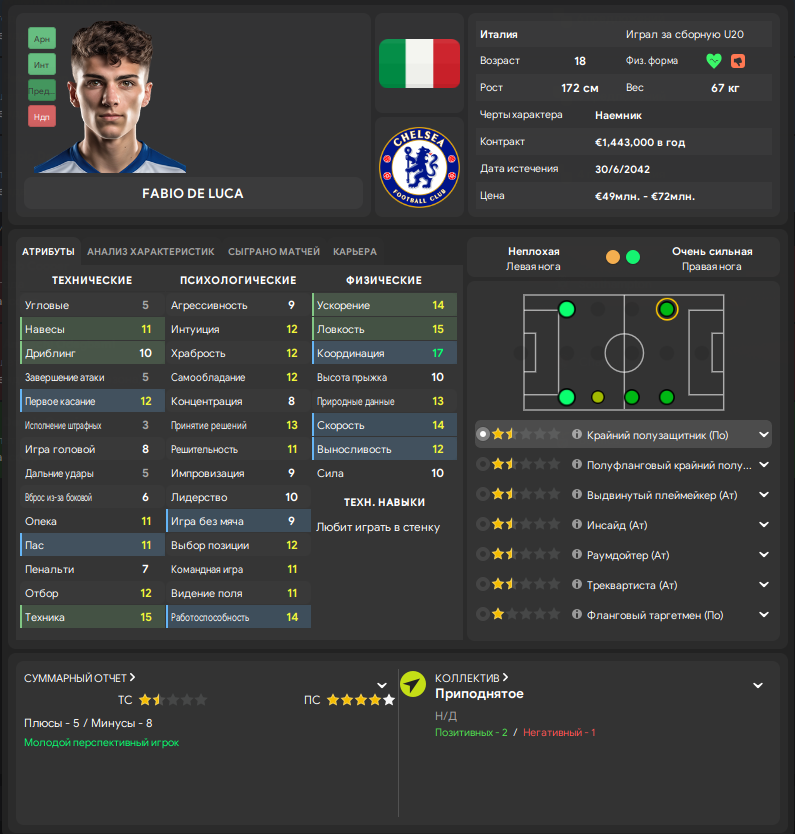
Task: Open the Карьера tab
Action: (355, 251)
